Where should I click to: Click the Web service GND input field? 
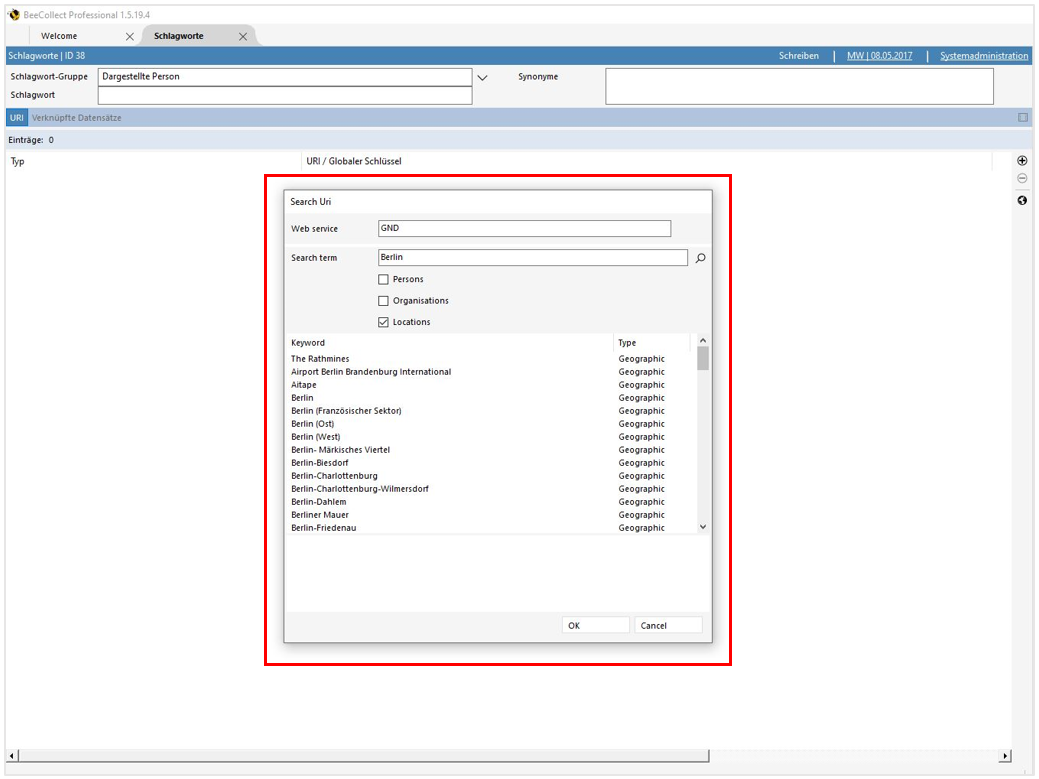(524, 229)
